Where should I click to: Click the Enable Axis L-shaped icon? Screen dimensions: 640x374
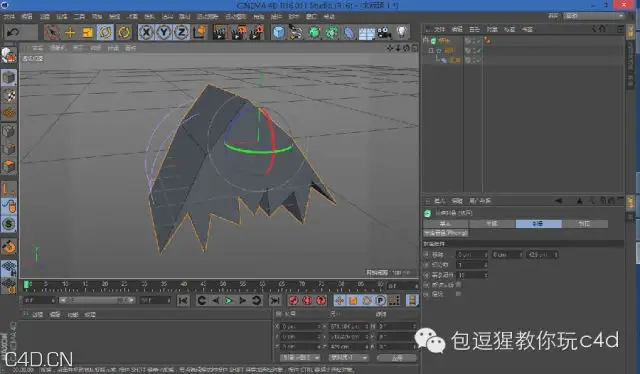click(9, 189)
